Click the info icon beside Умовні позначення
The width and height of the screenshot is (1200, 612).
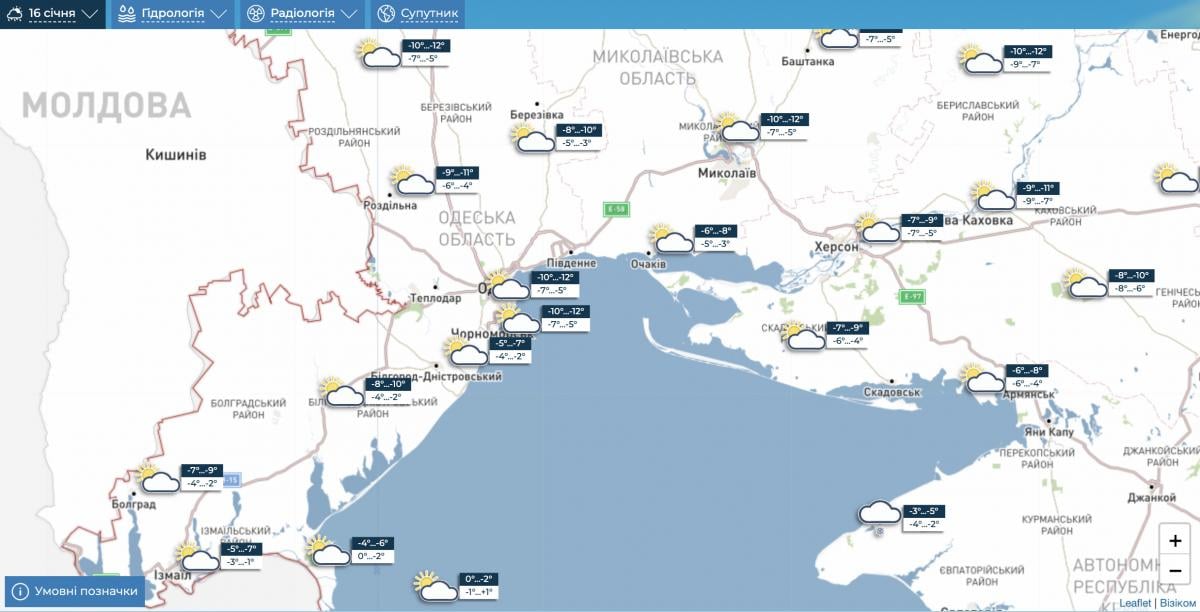[x=21, y=590]
